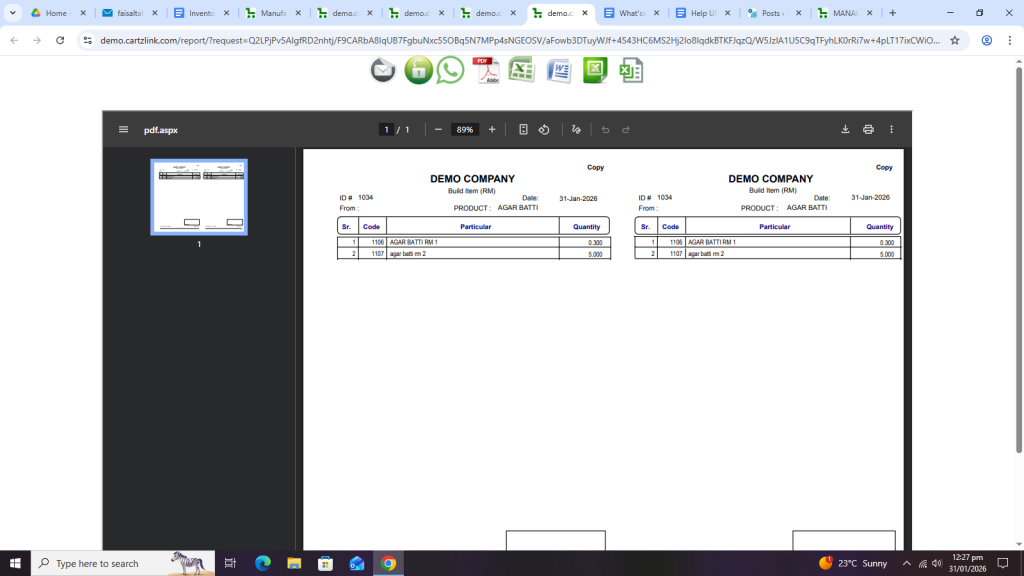Screen dimensions: 1024x576
Task: Show hidden system tray icons
Action: pos(906,563)
